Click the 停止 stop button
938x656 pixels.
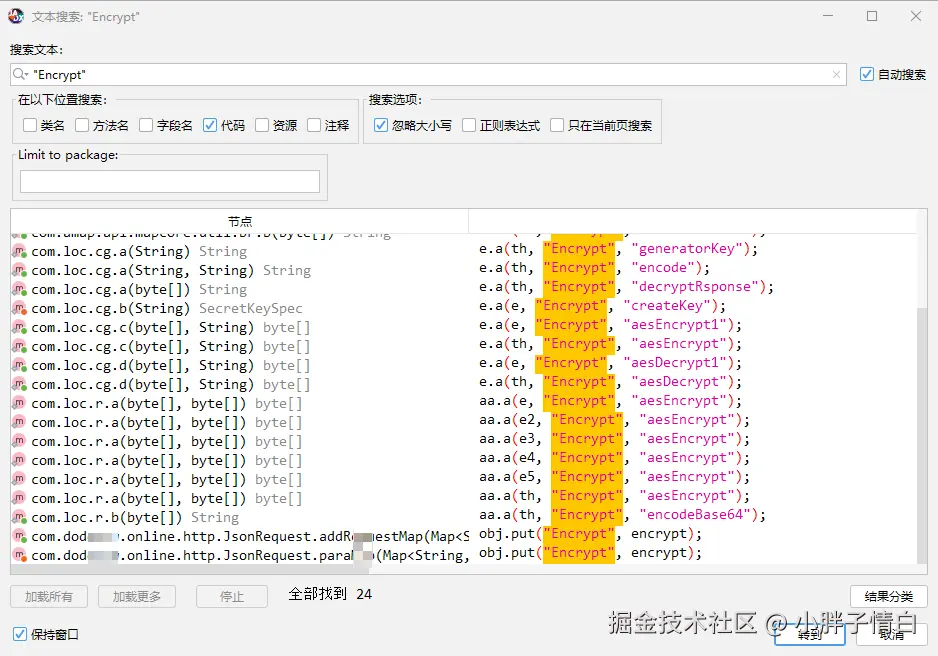coord(232,596)
